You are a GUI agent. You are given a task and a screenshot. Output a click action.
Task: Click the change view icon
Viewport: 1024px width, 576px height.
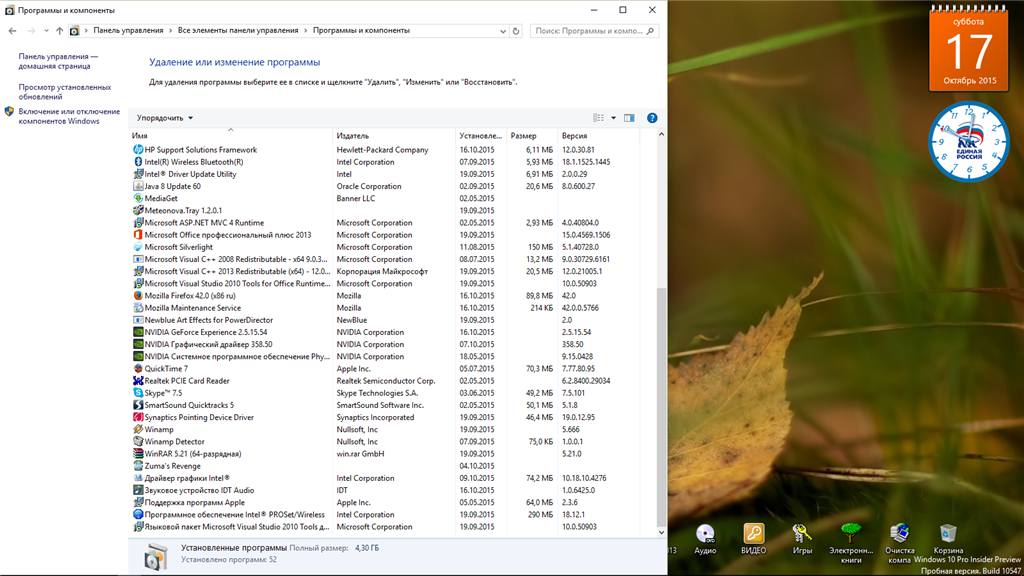click(598, 118)
